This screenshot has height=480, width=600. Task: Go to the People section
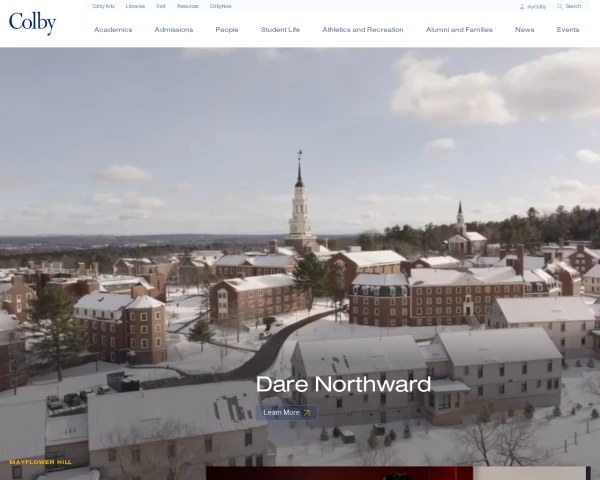pyautogui.click(x=227, y=30)
